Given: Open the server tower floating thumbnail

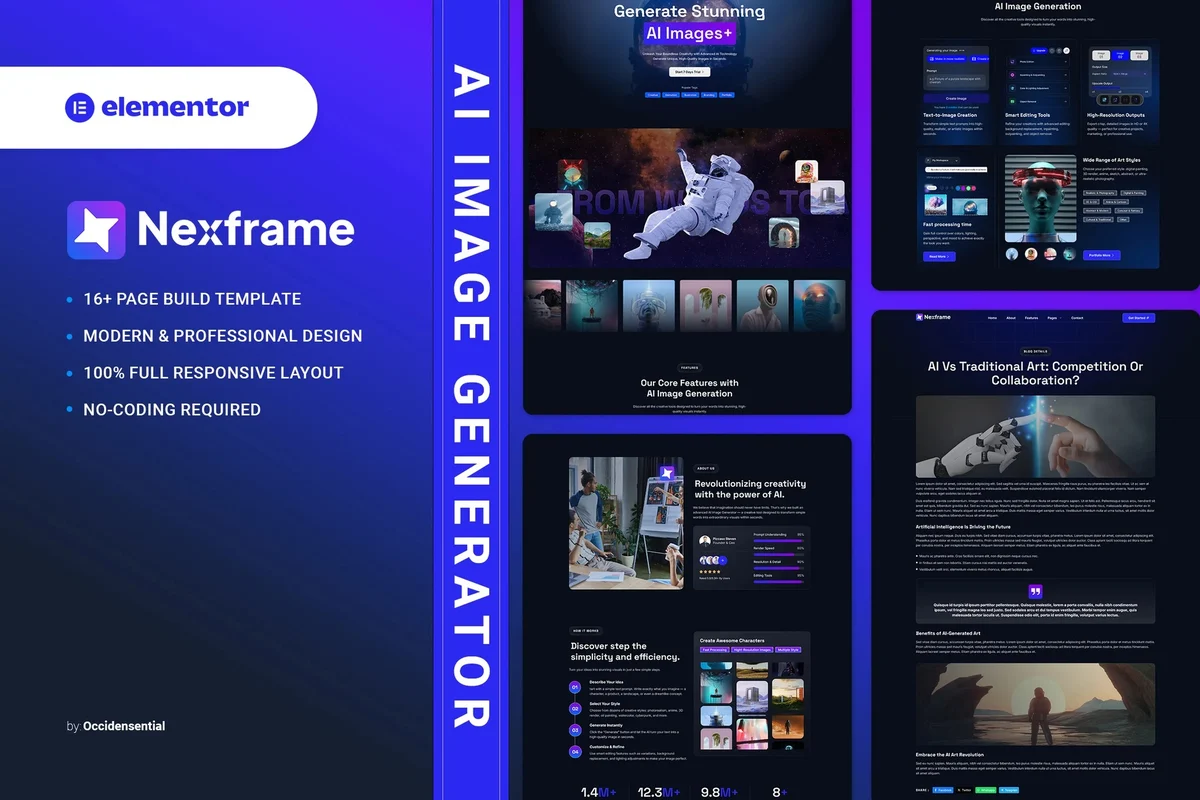Looking at the screenshot, I should tap(827, 195).
